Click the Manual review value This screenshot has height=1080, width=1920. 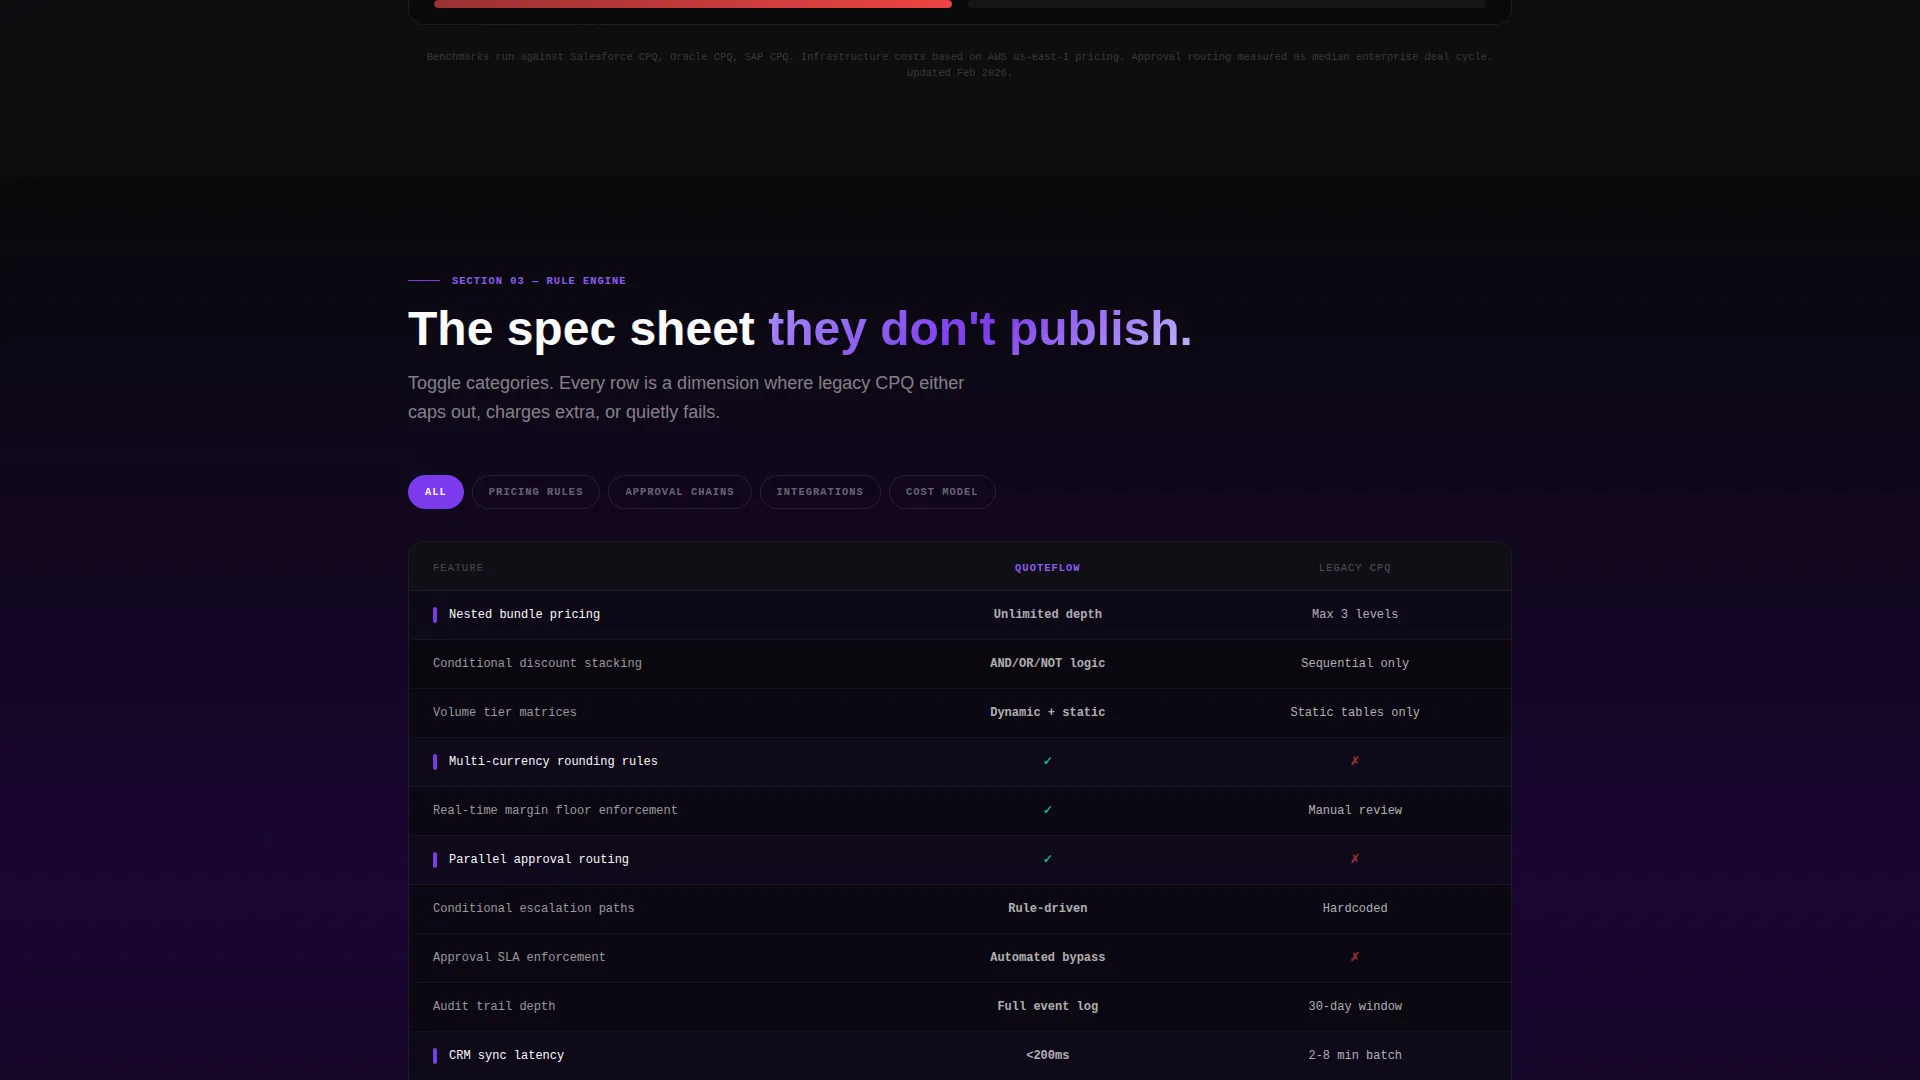coord(1355,810)
